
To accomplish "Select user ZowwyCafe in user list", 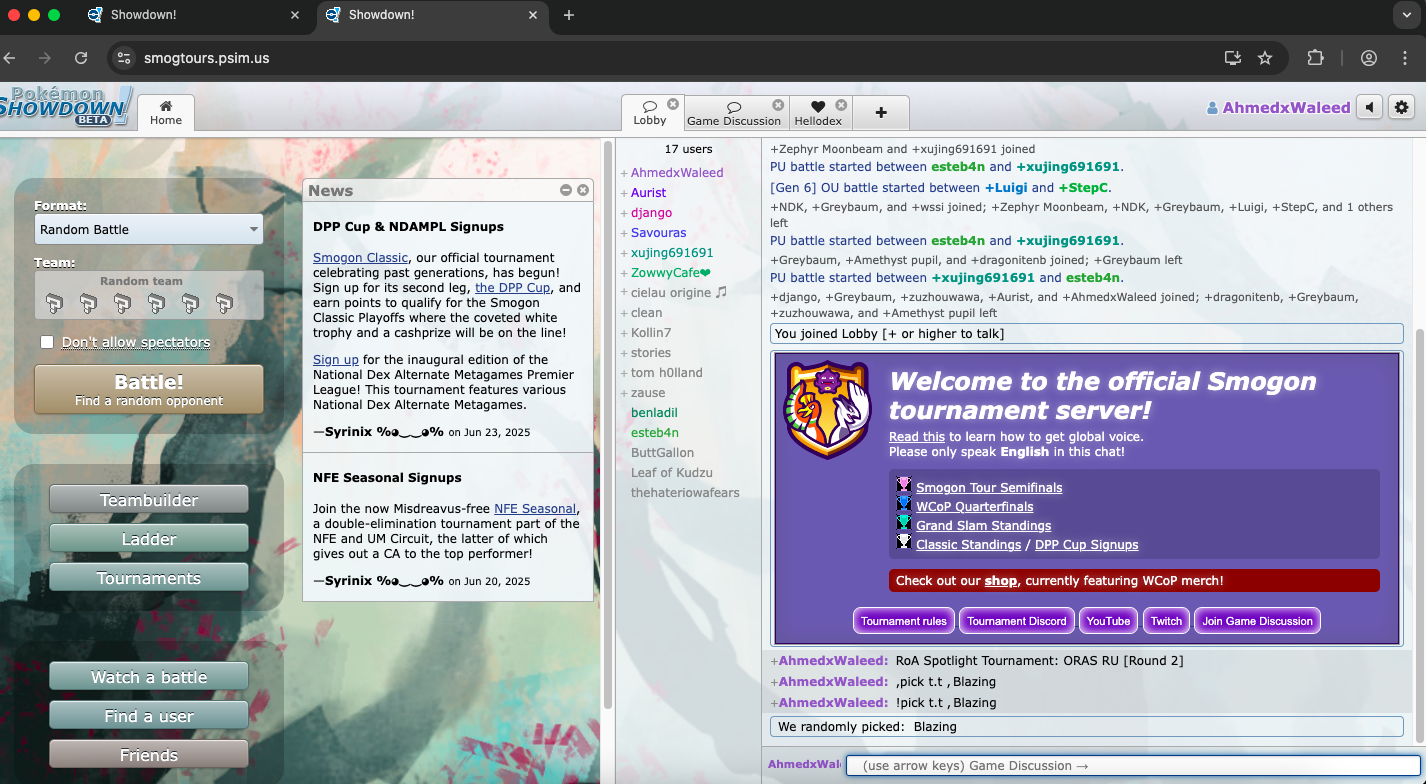I will tap(670, 273).
